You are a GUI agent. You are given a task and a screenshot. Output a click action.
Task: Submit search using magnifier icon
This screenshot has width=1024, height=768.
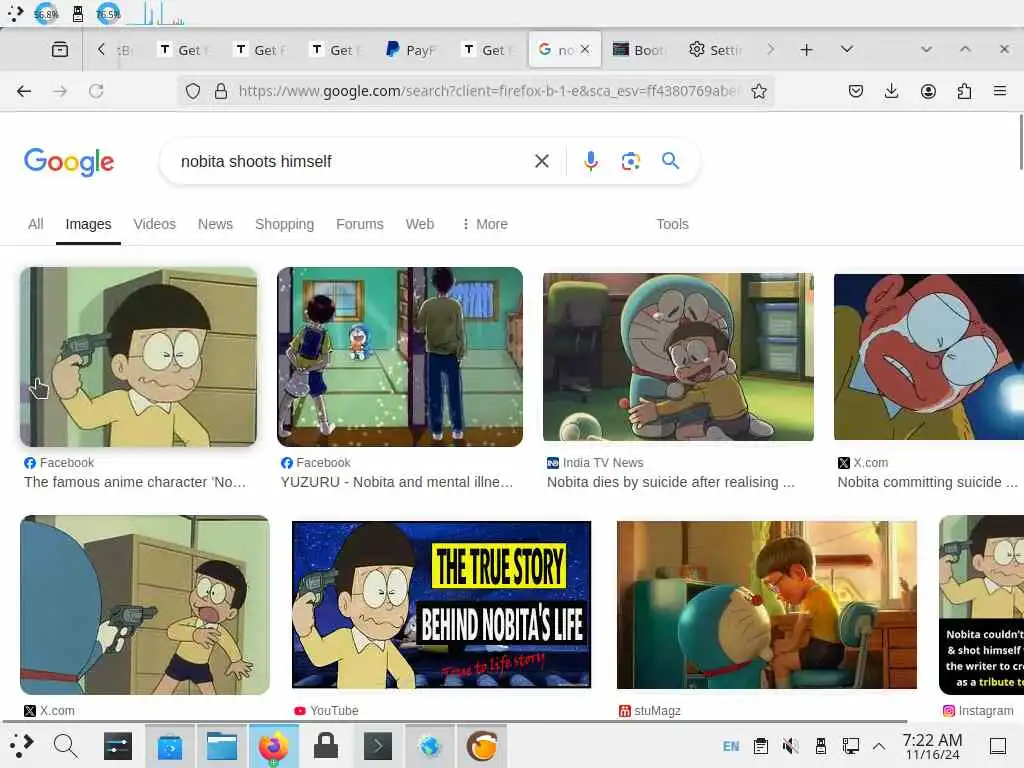(x=671, y=161)
